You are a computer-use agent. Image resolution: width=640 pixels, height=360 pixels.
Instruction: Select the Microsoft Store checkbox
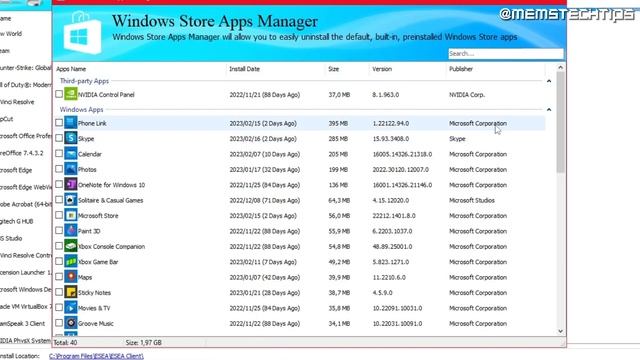tap(59, 215)
